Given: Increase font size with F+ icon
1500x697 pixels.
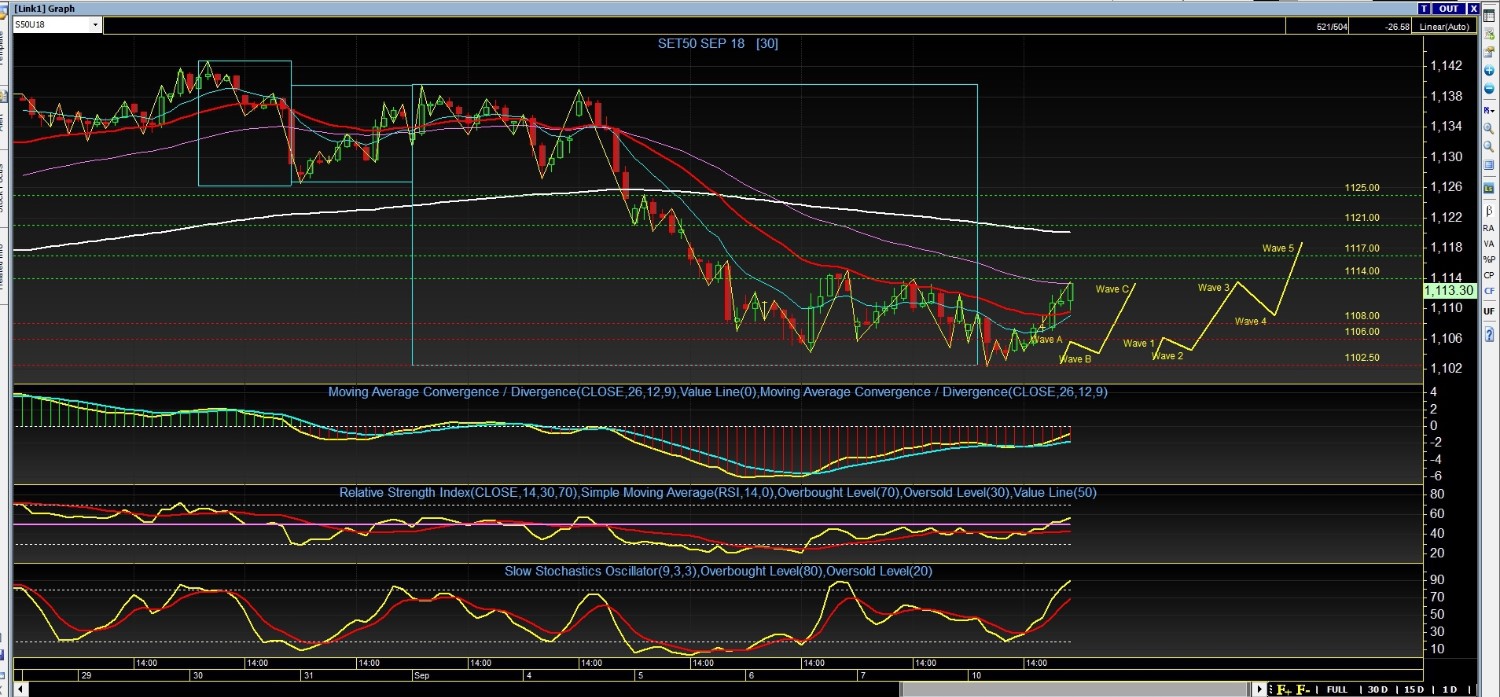Looking at the screenshot, I should point(1283,690).
